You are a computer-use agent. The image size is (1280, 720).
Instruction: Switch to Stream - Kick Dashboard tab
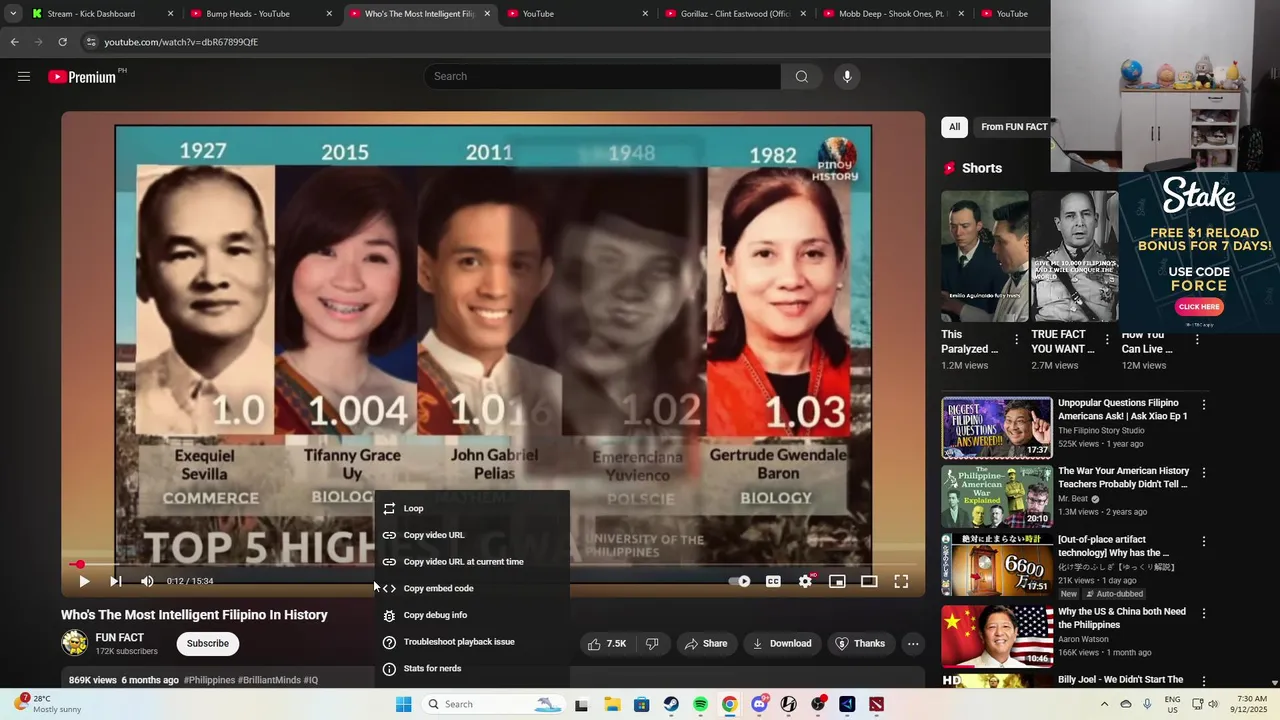[x=102, y=14]
